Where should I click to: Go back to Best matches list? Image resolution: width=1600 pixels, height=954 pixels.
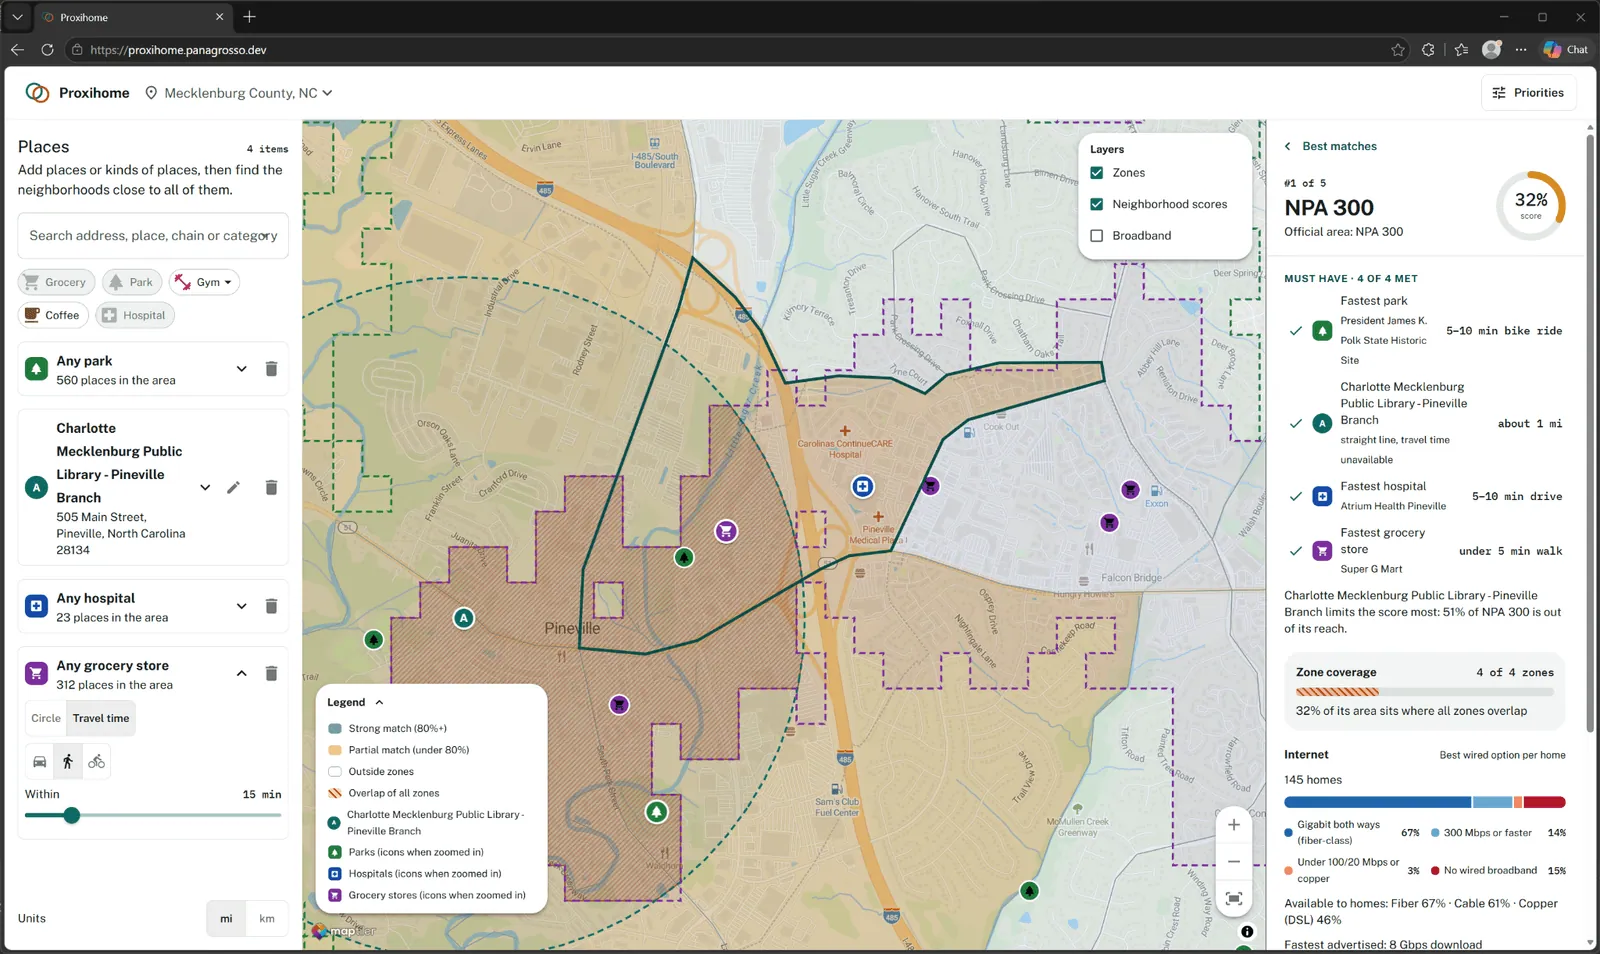(1330, 146)
